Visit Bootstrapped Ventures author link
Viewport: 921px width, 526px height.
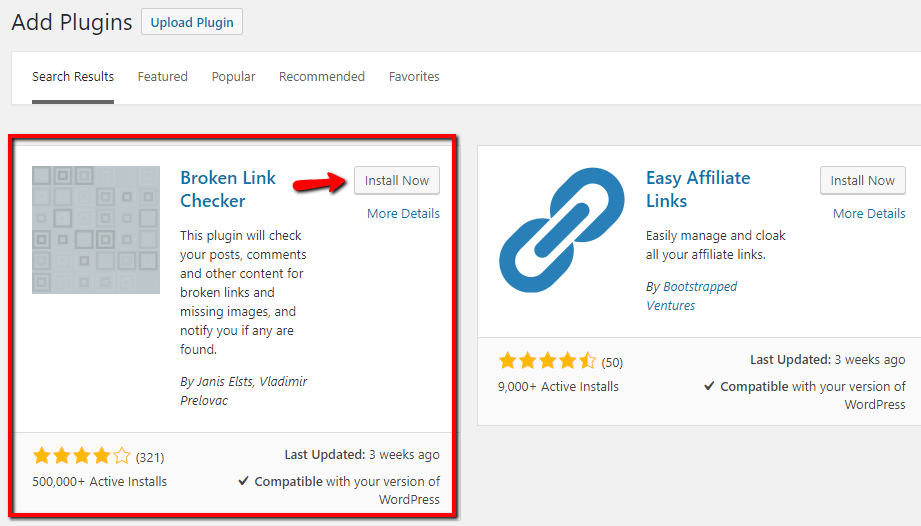[x=691, y=296]
